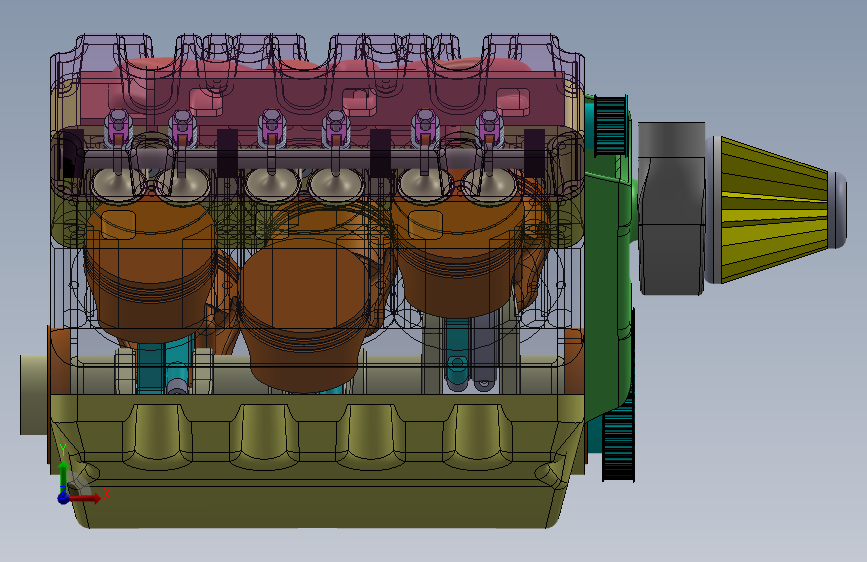Select the rightmost purple rocker arm
The image size is (867, 562).
(x=489, y=129)
